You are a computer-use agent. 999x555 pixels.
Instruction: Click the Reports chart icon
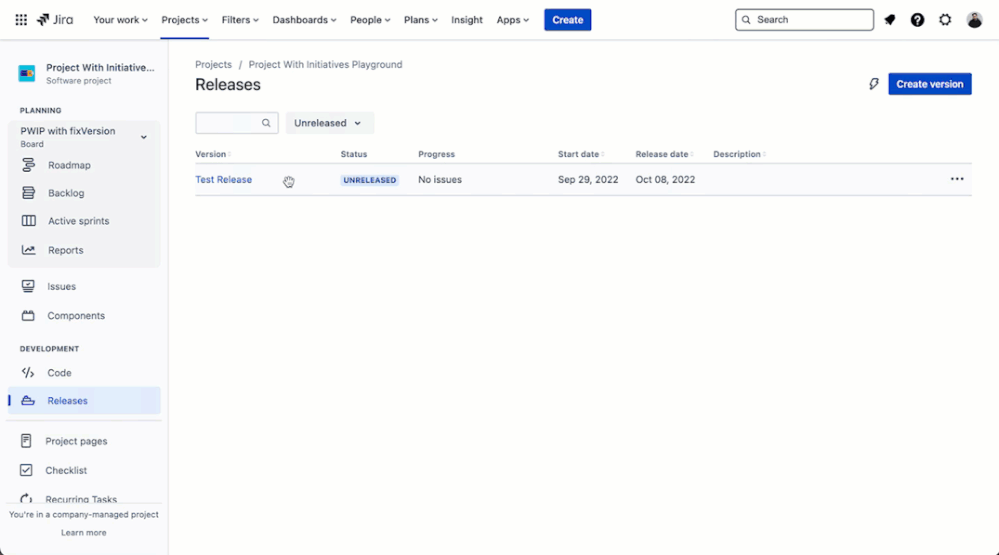coord(28,250)
